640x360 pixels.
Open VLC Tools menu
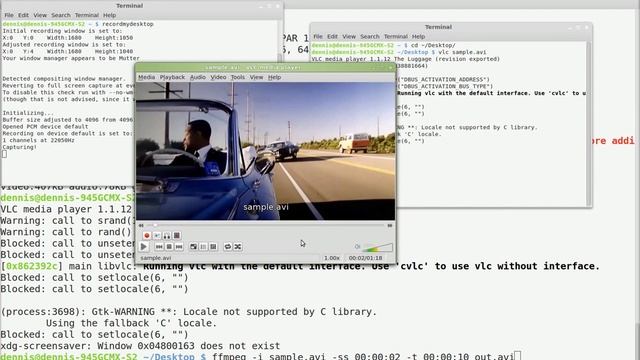click(238, 77)
